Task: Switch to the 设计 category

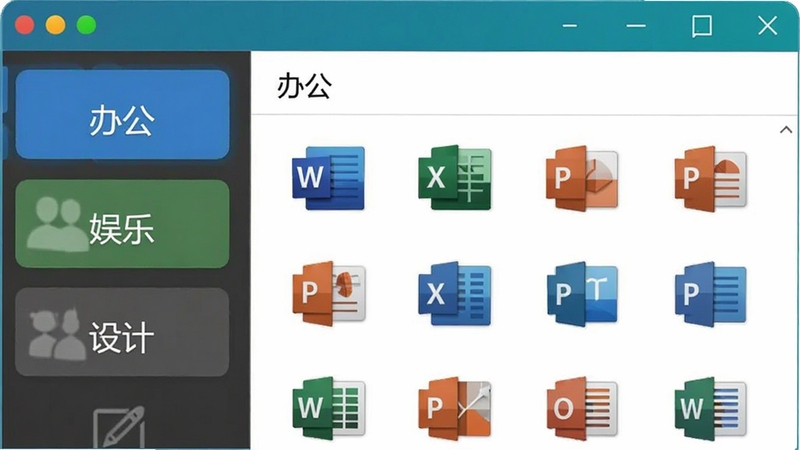Action: coord(122,332)
